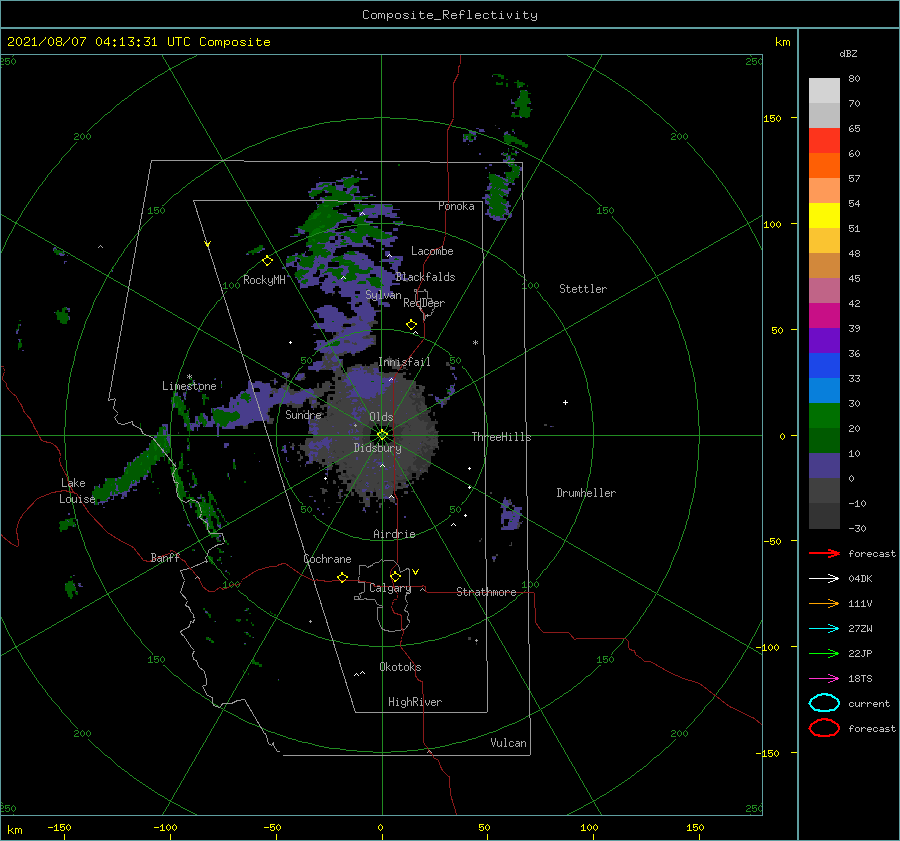Click the Airdrie label
Viewport: 900px width, 841px height.
[394, 534]
